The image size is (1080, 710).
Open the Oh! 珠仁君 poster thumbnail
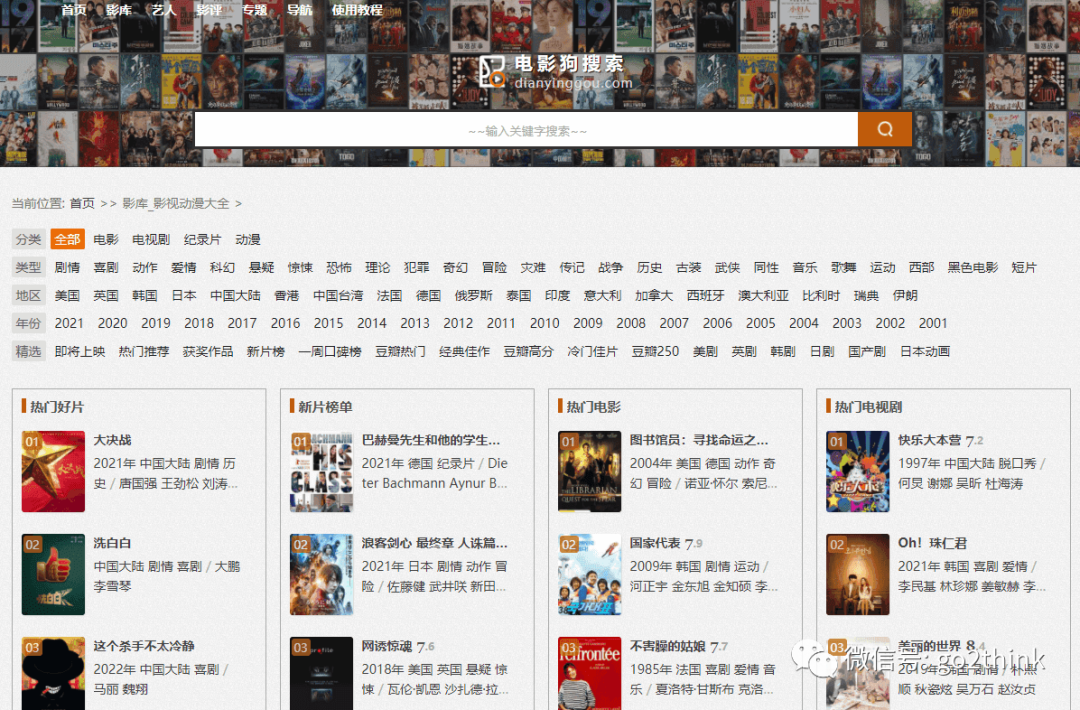point(858,574)
